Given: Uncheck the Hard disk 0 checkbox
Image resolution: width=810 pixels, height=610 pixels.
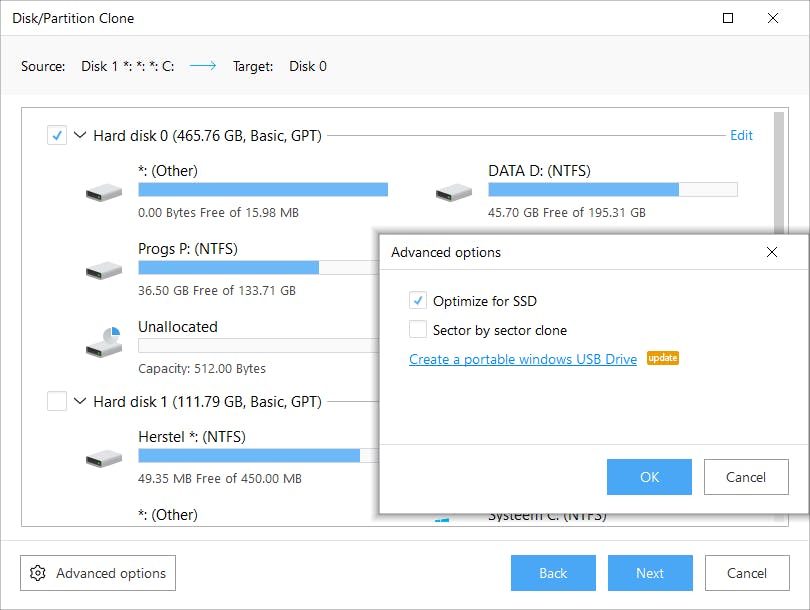Looking at the screenshot, I should coord(57,135).
